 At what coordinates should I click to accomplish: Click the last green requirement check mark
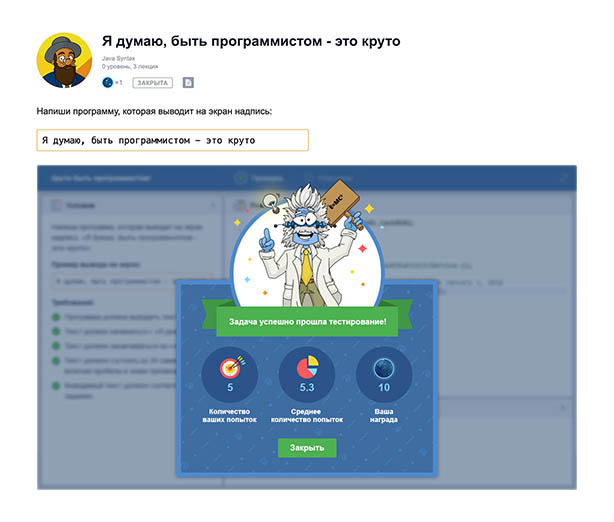coord(56,386)
